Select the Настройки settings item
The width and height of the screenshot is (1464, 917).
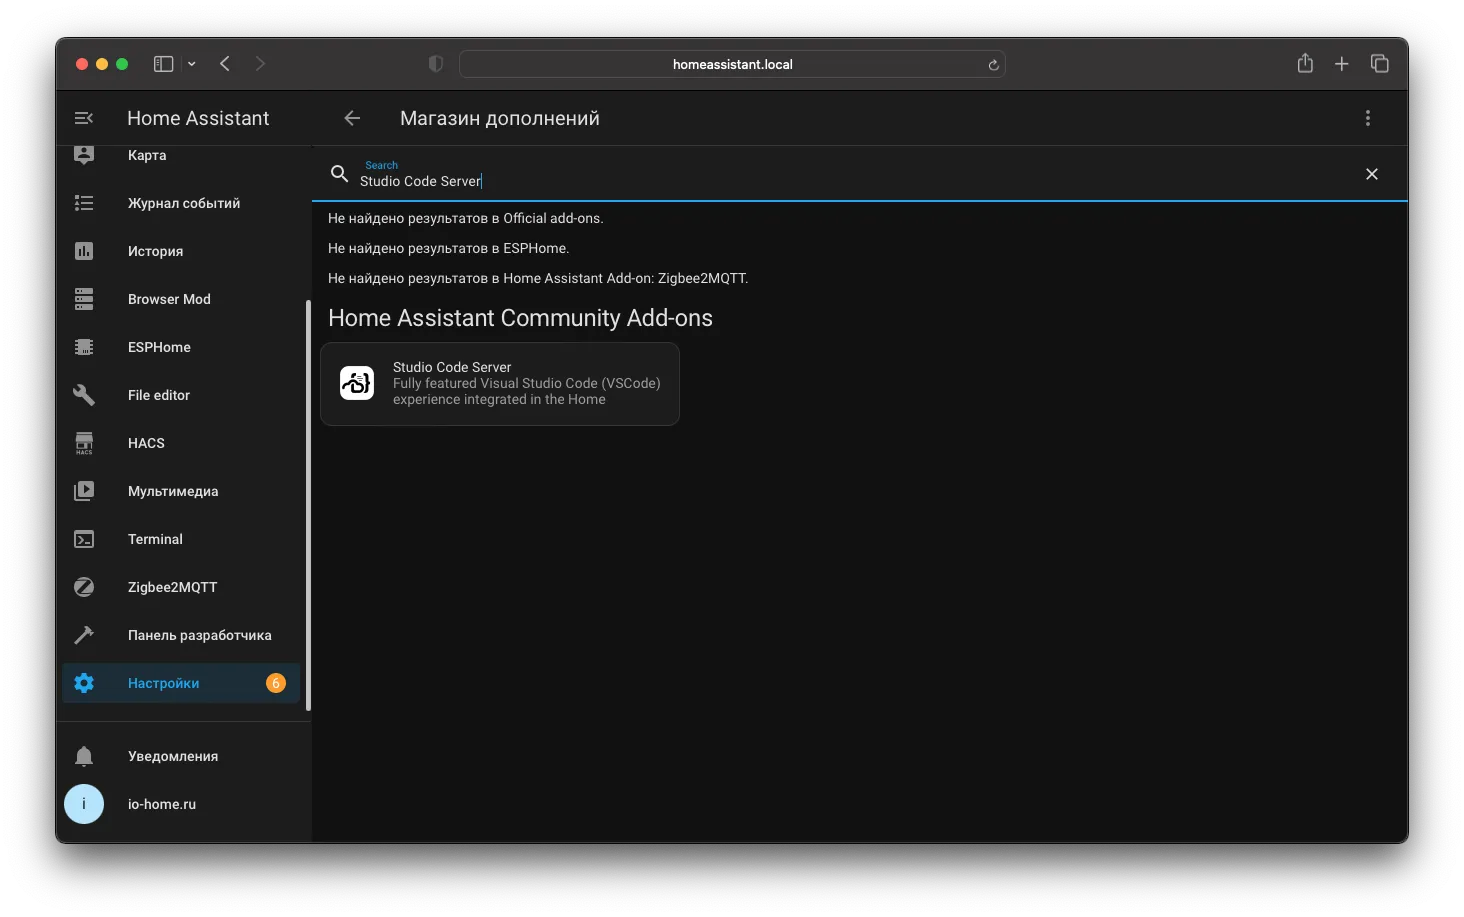pos(181,683)
